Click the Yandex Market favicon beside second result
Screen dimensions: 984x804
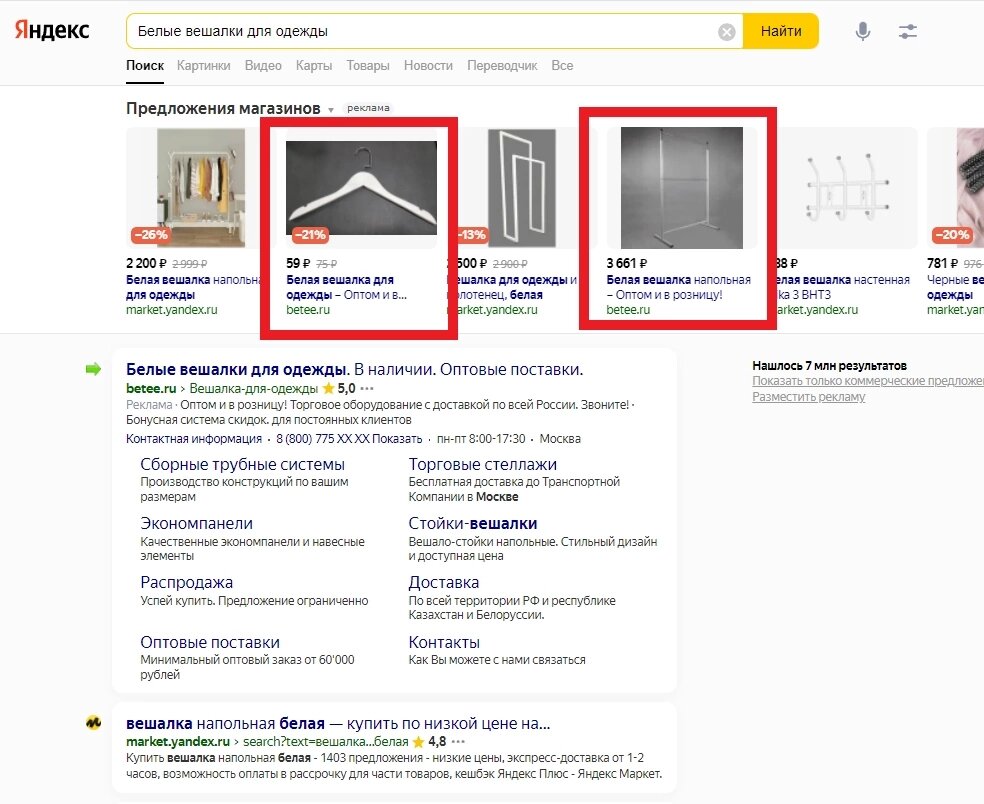click(94, 723)
